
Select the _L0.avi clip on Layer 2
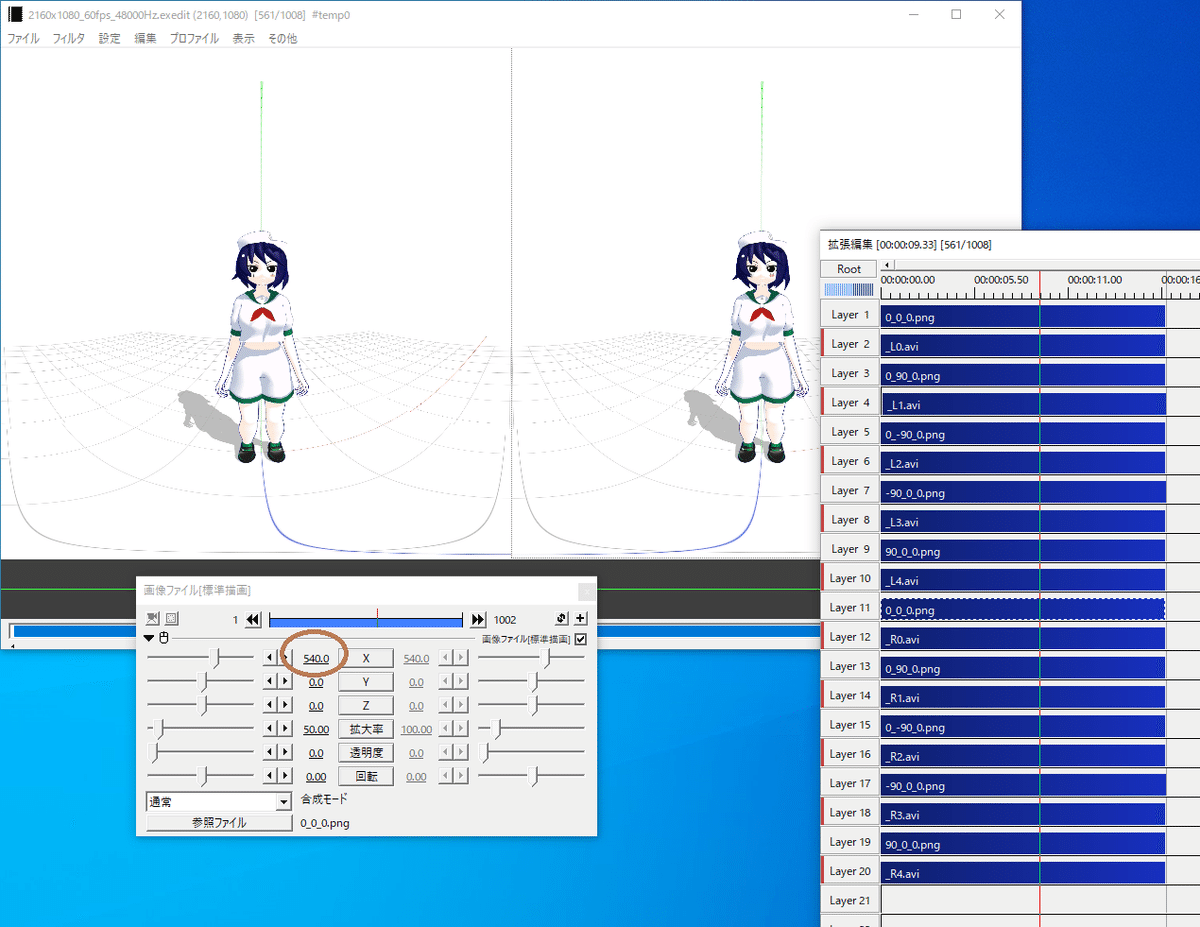[x=1023, y=345]
